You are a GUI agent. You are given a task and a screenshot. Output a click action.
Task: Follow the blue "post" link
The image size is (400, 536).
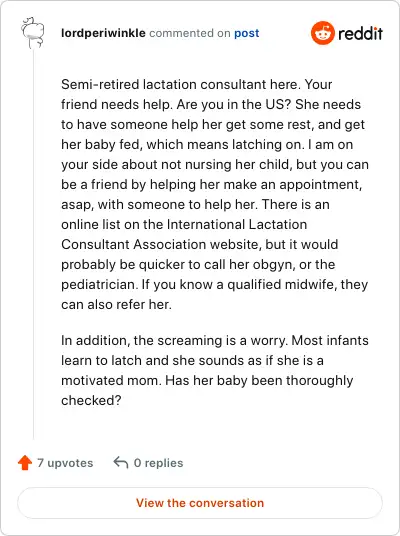[x=246, y=34]
